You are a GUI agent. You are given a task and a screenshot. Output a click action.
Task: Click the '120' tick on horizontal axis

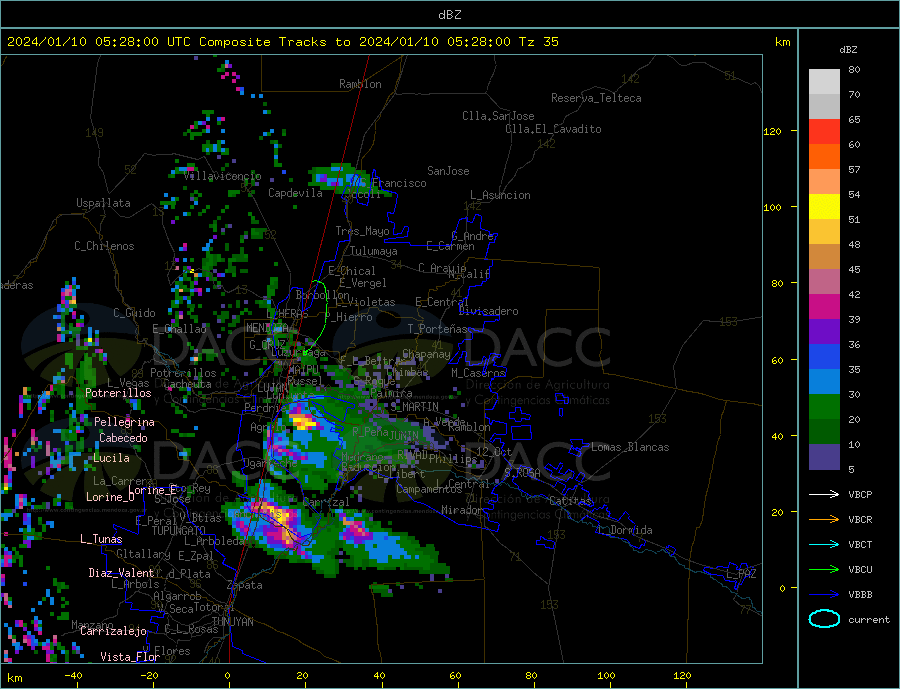click(x=682, y=676)
